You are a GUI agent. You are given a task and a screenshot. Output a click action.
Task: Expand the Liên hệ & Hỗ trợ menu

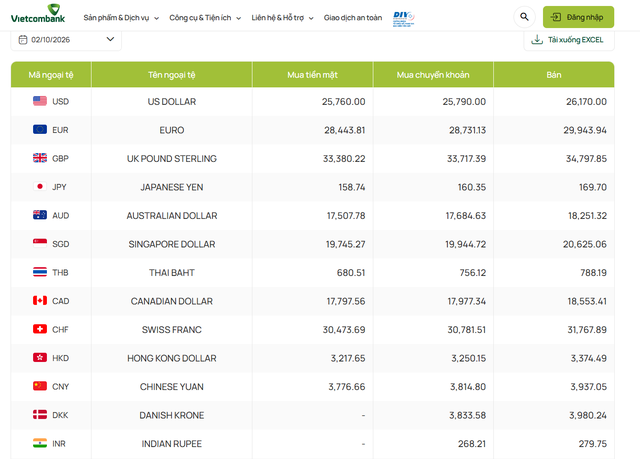[282, 18]
